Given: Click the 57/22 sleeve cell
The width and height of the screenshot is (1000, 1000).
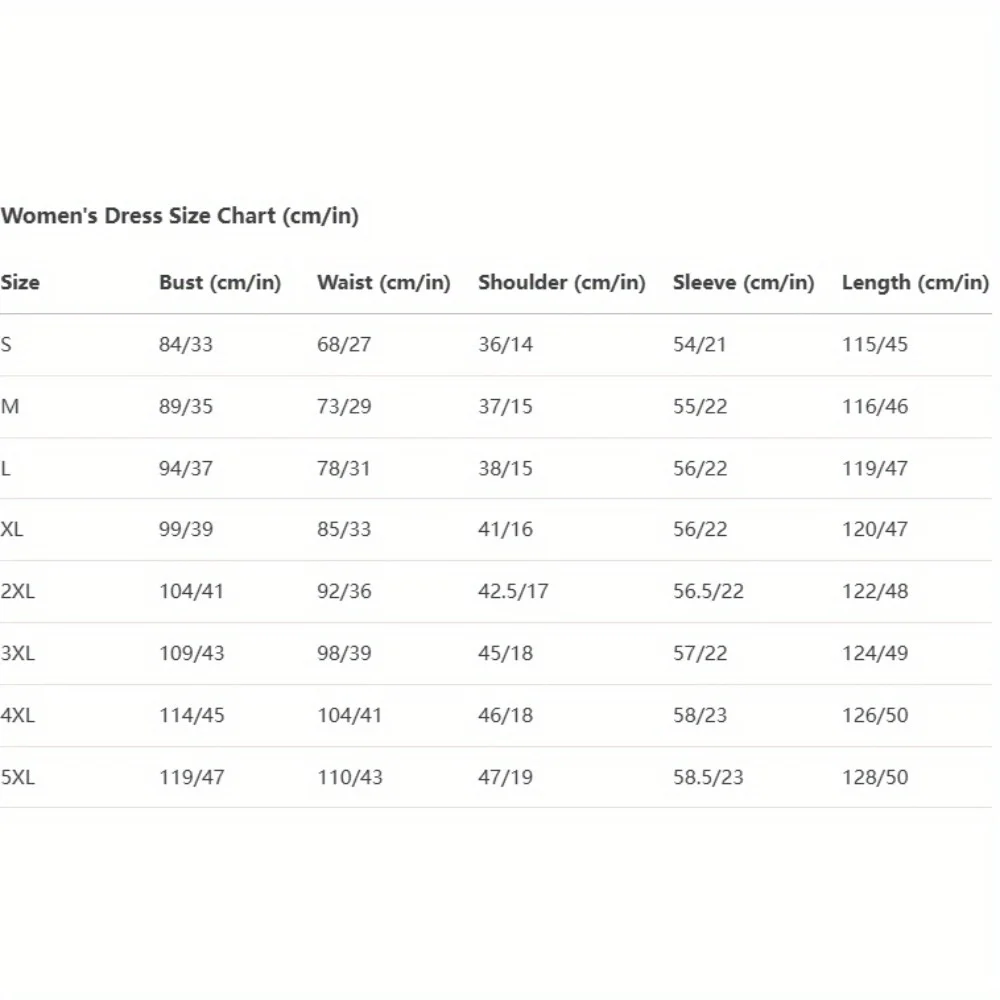Looking at the screenshot, I should (700, 653).
